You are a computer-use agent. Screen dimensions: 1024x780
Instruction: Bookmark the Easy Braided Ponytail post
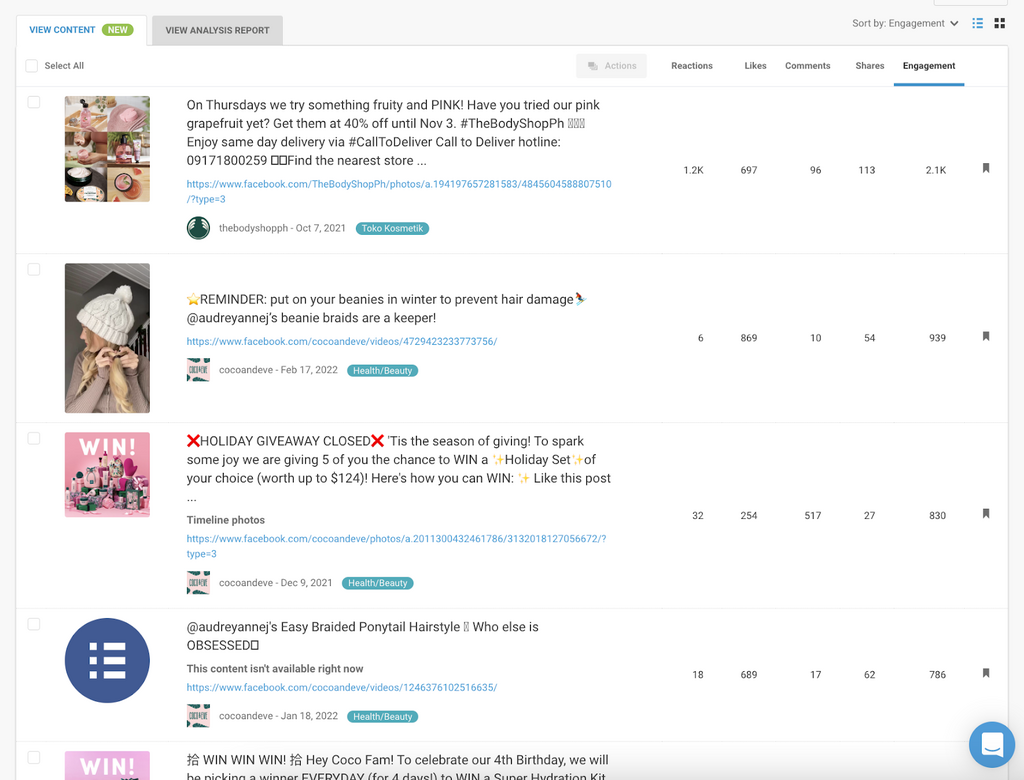click(x=986, y=673)
